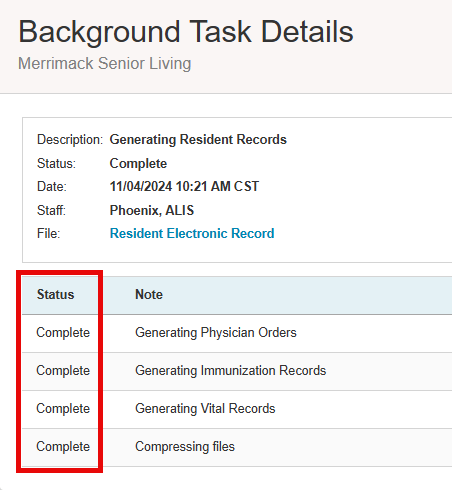This screenshot has width=452, height=490.
Task: Click Complete status for Compressing files
Action: (x=63, y=447)
